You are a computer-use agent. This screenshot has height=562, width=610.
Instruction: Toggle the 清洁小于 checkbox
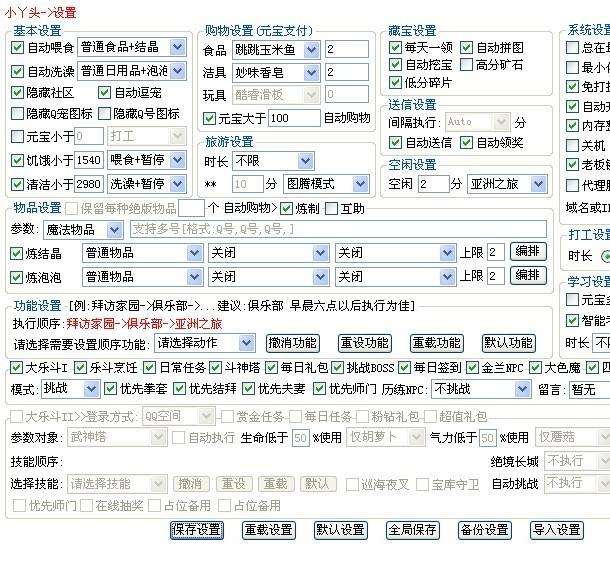[18, 184]
